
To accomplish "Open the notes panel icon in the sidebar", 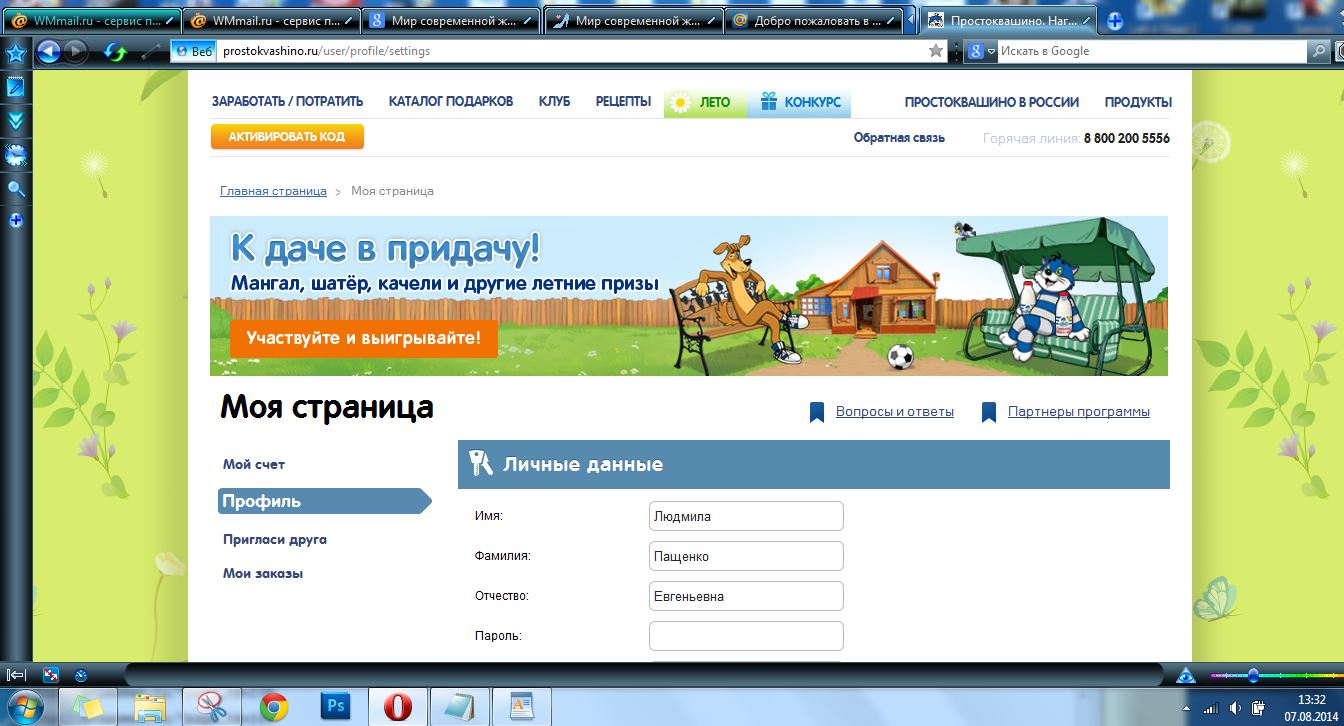I will [16, 87].
